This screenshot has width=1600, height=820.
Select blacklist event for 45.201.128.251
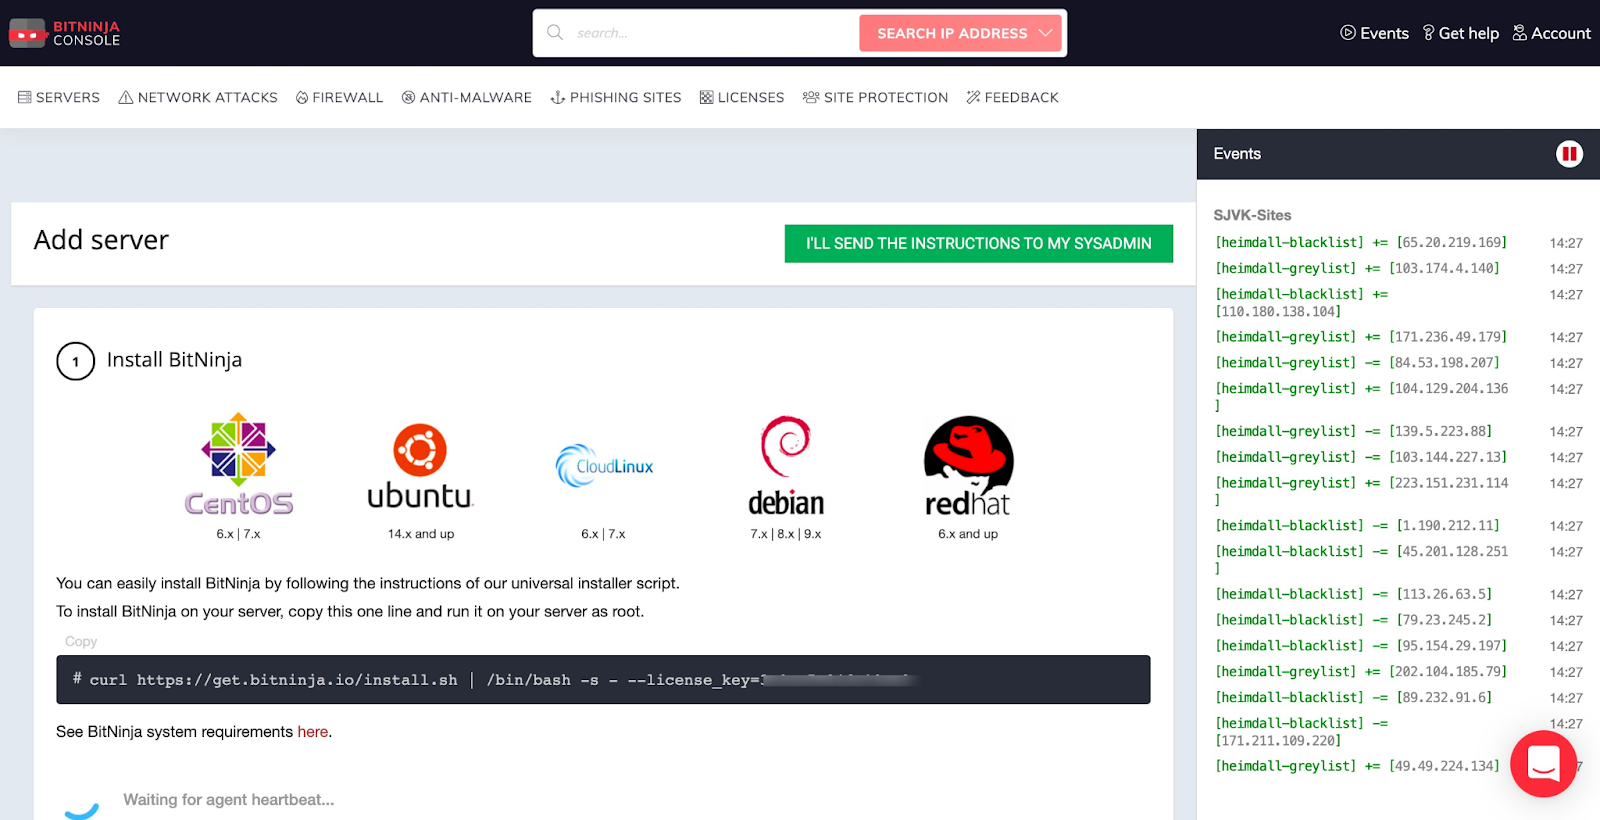click(x=1362, y=559)
